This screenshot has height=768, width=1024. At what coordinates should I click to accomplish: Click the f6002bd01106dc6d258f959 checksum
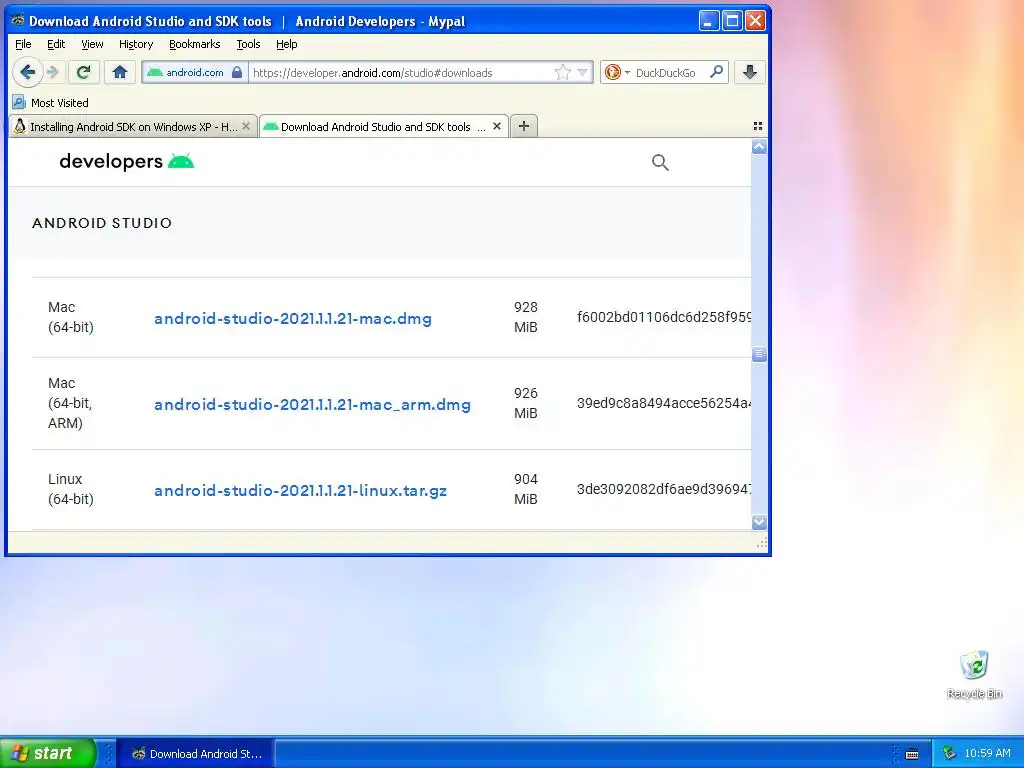pyautogui.click(x=664, y=317)
